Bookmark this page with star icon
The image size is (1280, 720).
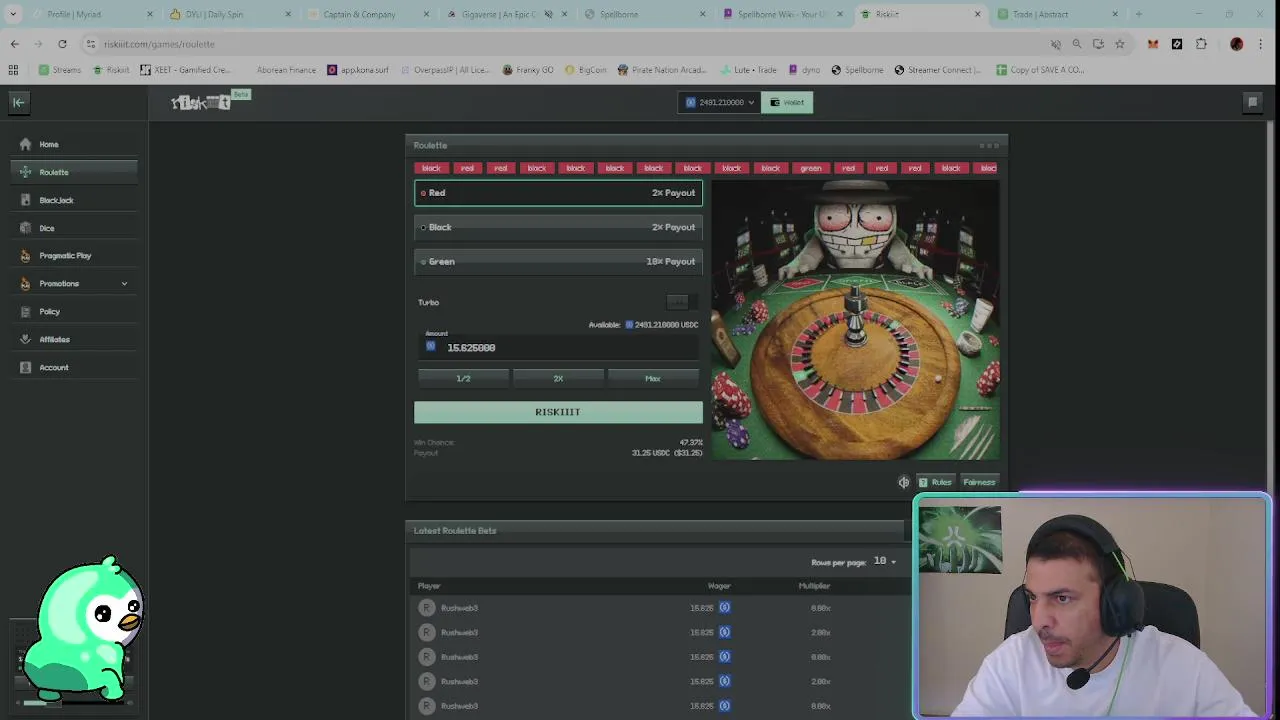(1120, 44)
